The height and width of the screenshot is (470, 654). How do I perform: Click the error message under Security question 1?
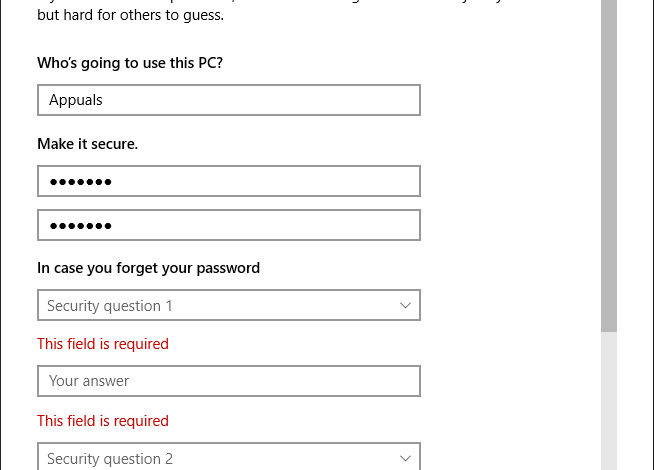coord(103,344)
